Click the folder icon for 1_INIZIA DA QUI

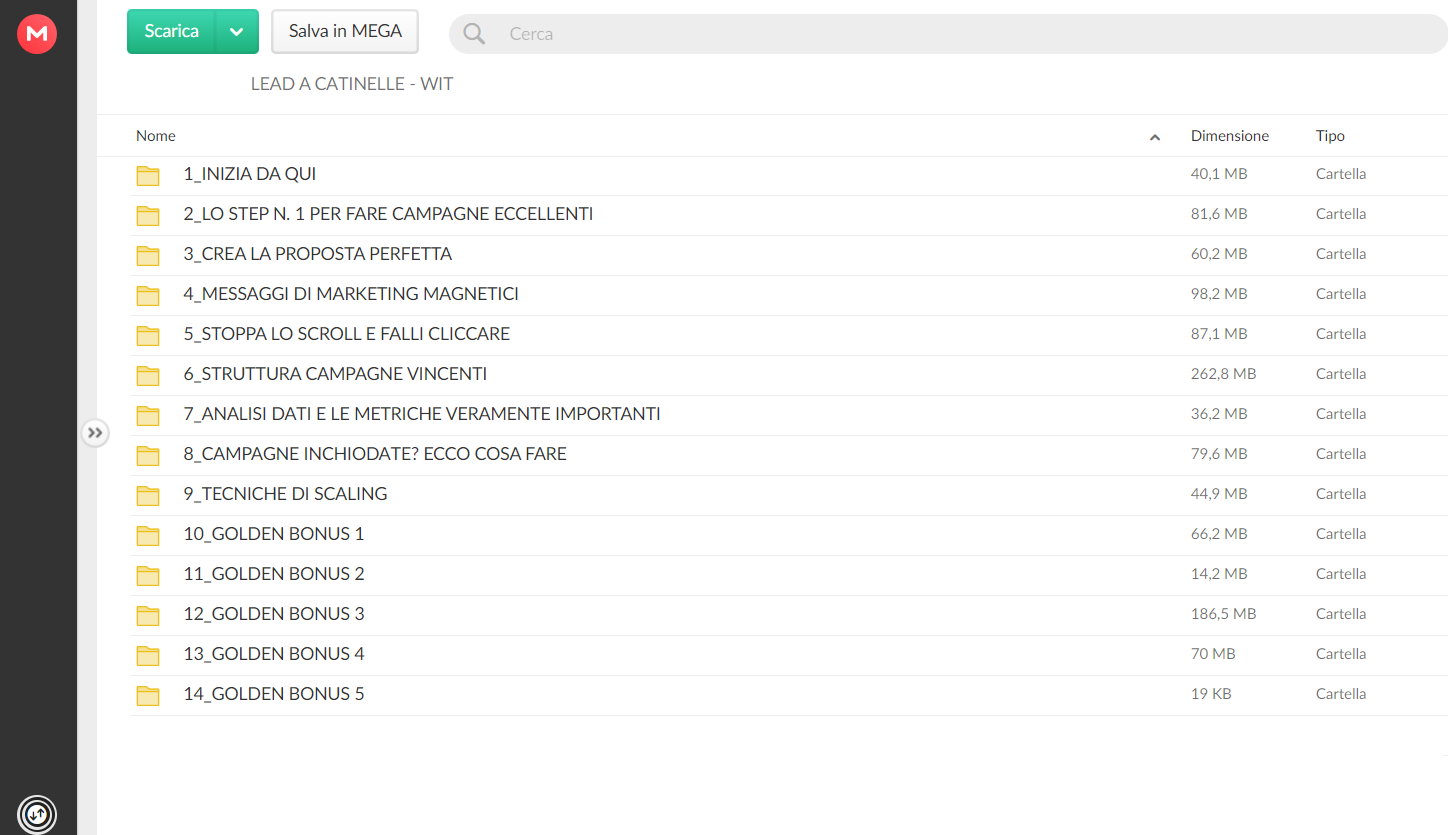[148, 176]
